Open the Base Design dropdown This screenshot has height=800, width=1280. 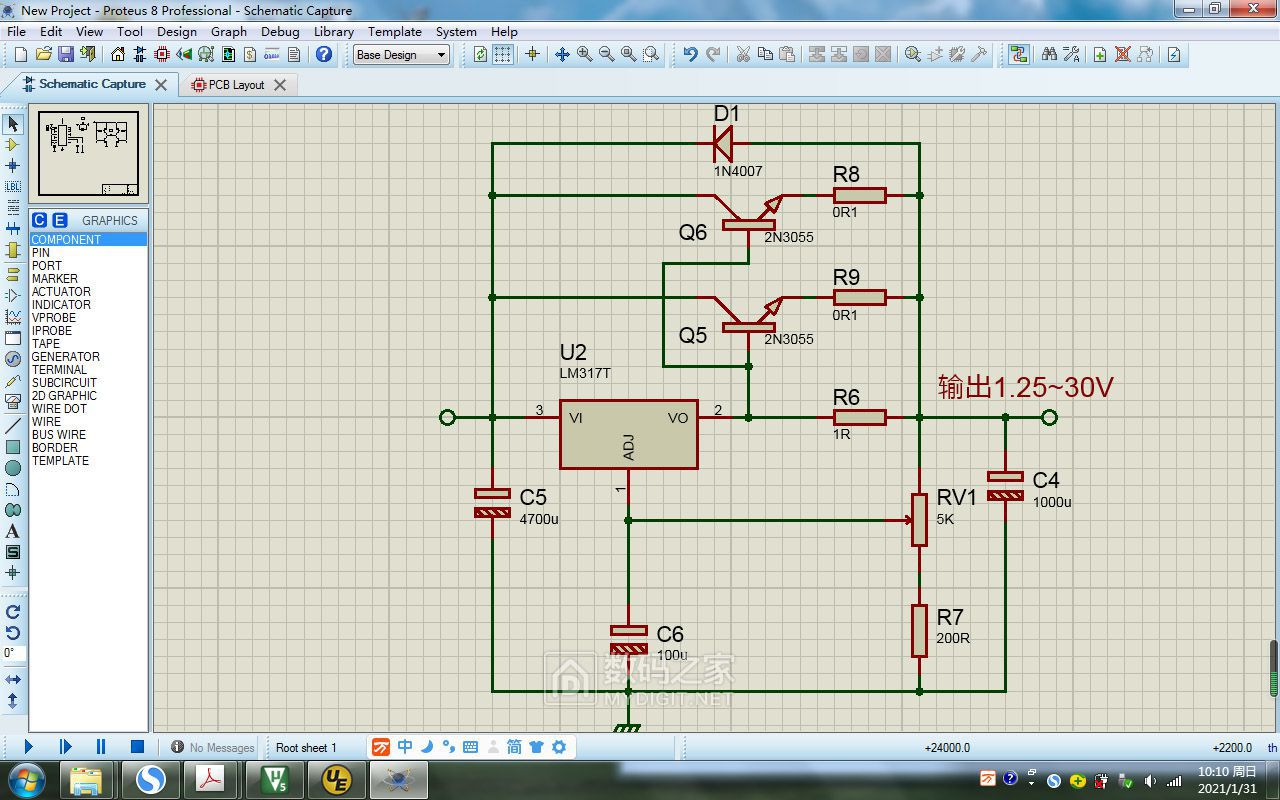tap(401, 55)
